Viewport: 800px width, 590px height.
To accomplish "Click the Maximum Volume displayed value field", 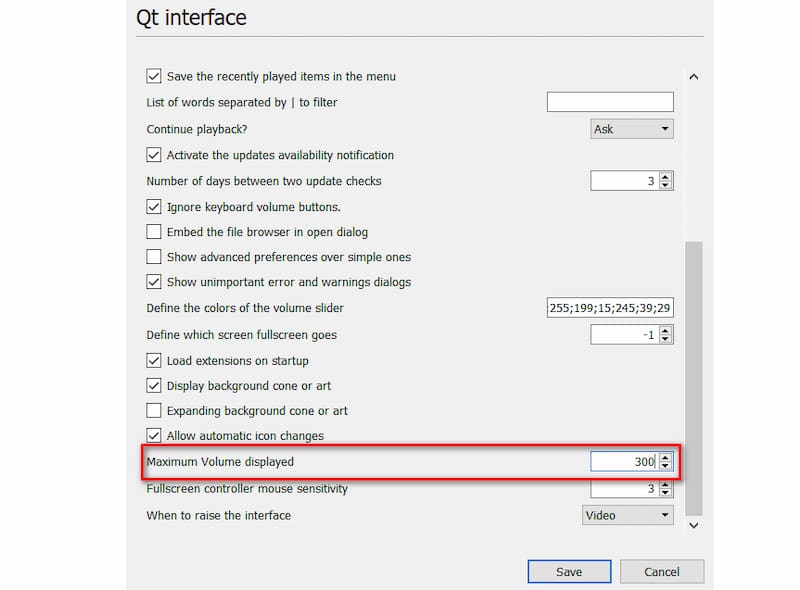I will (623, 462).
